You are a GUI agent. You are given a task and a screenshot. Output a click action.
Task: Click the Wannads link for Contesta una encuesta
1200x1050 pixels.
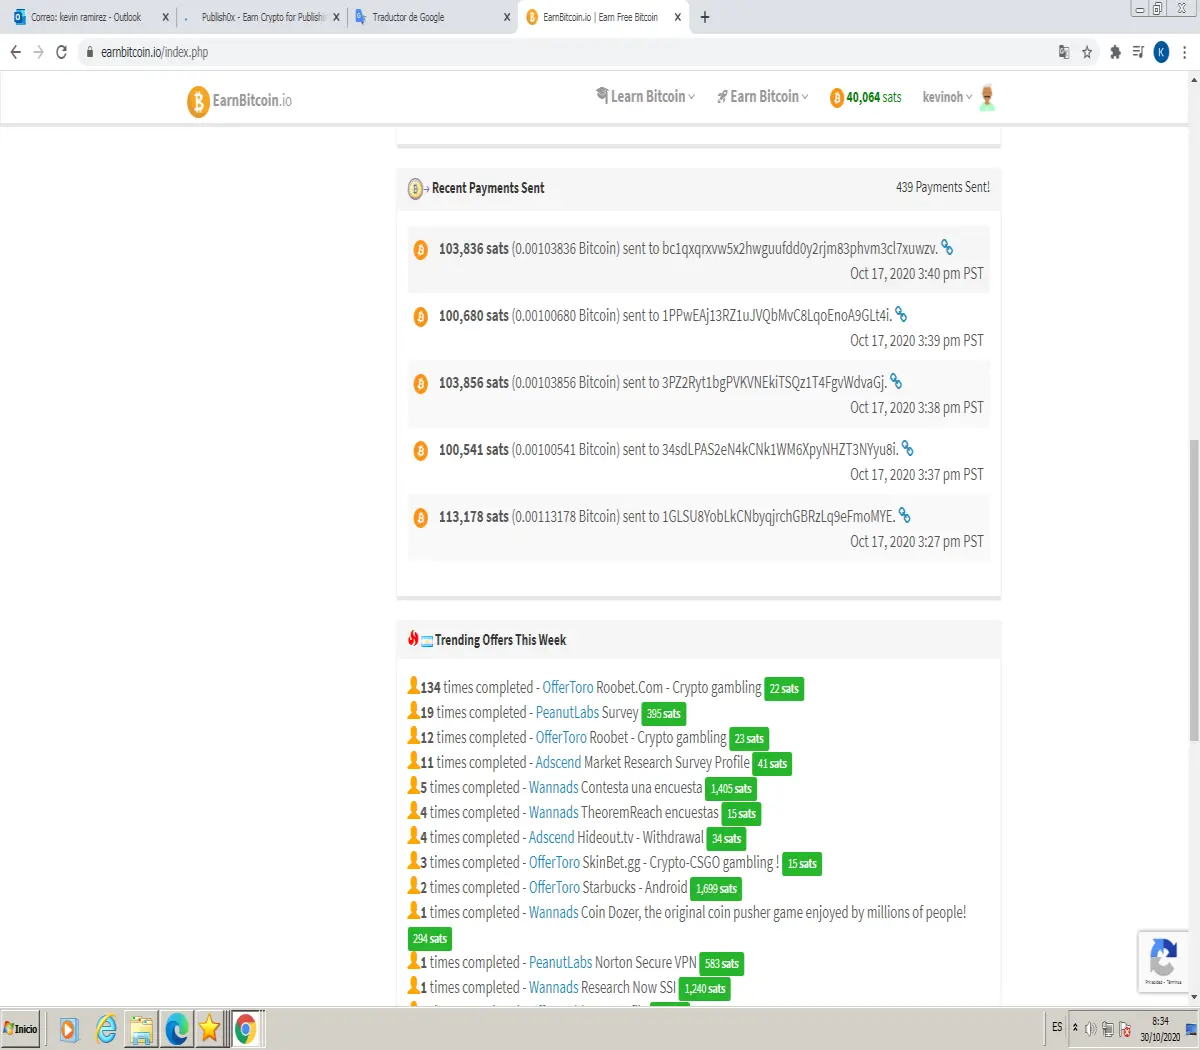tap(553, 787)
